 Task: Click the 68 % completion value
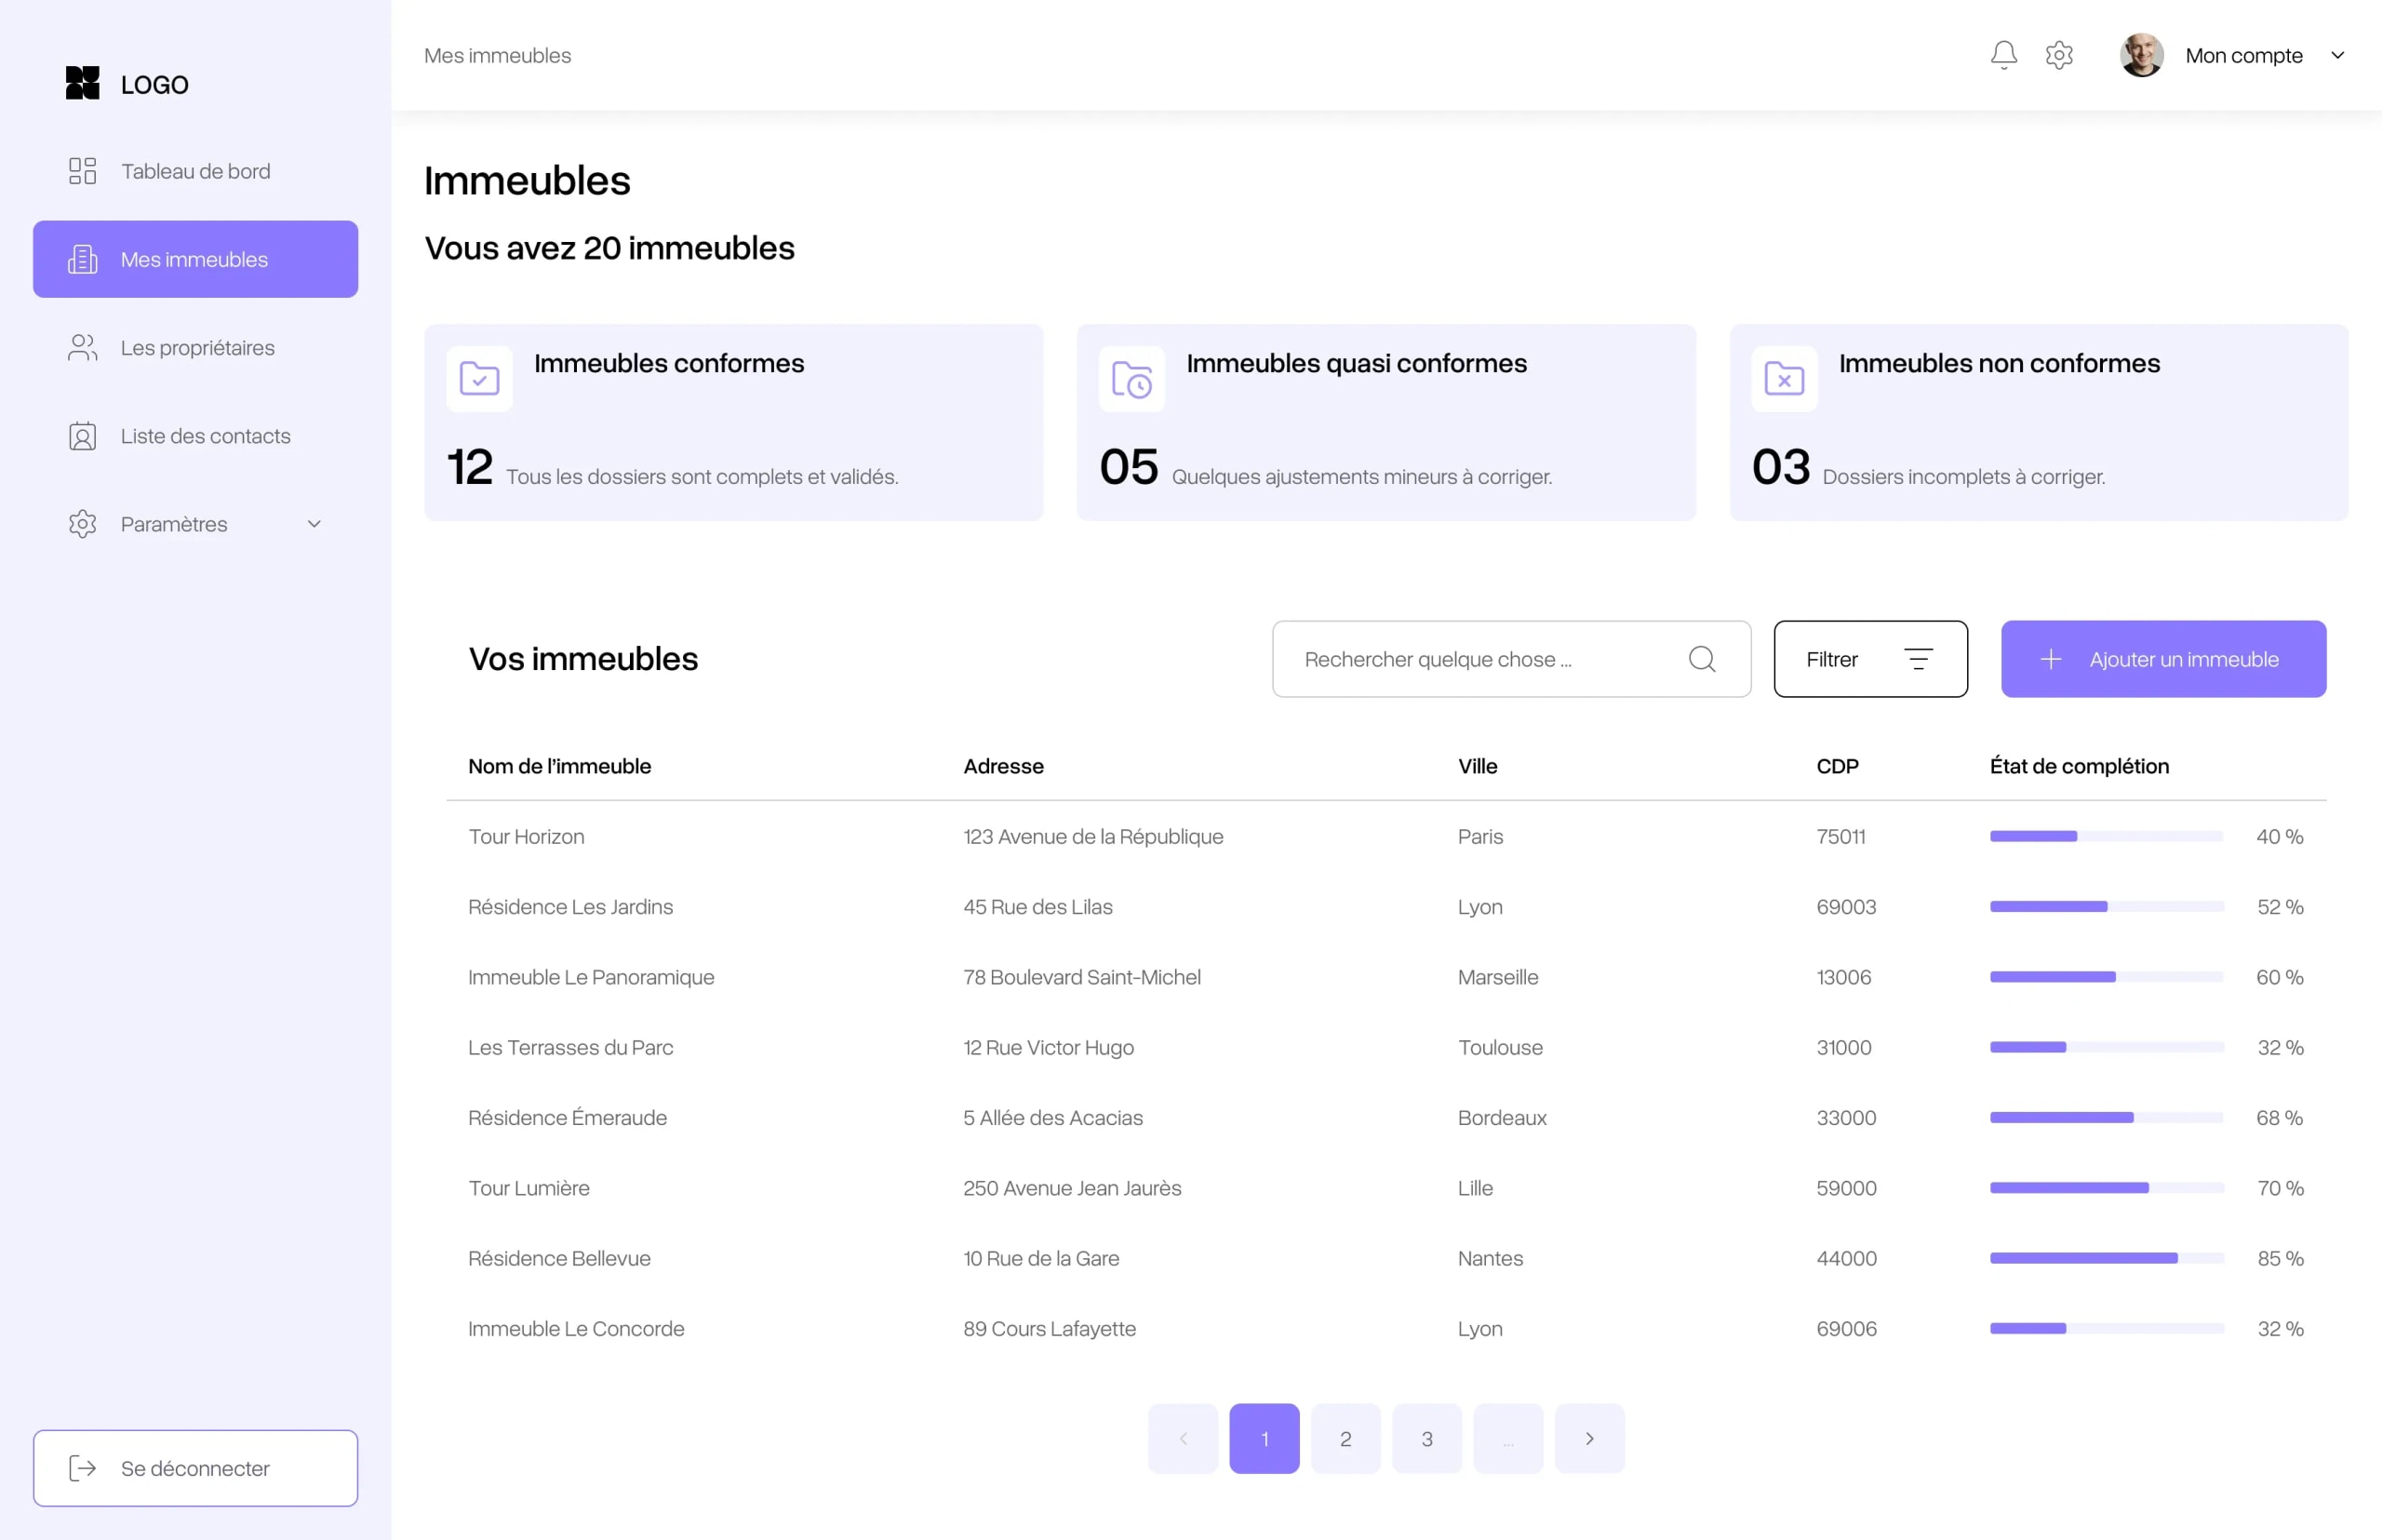(2279, 1117)
